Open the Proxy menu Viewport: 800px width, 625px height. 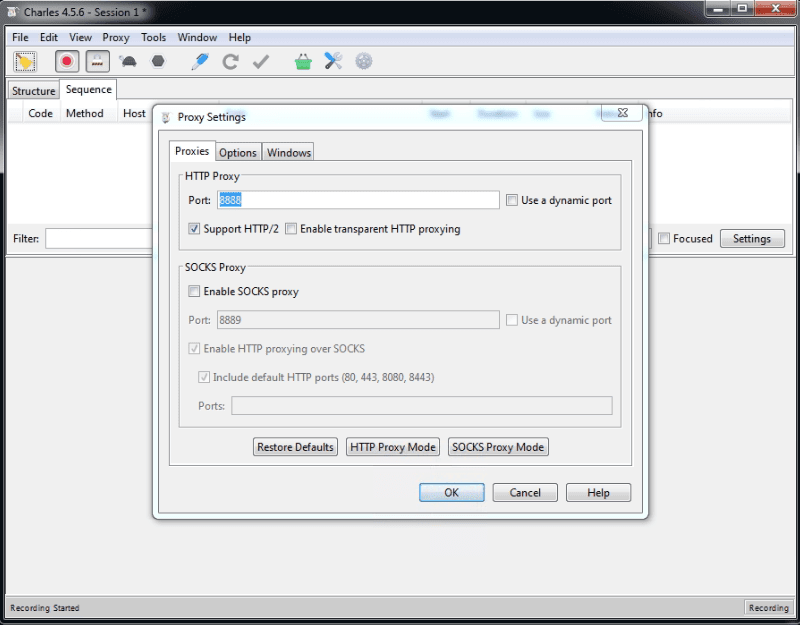(116, 37)
